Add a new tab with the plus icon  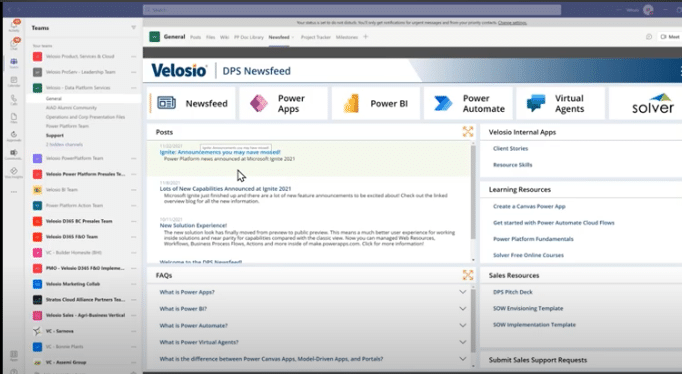click(x=366, y=37)
